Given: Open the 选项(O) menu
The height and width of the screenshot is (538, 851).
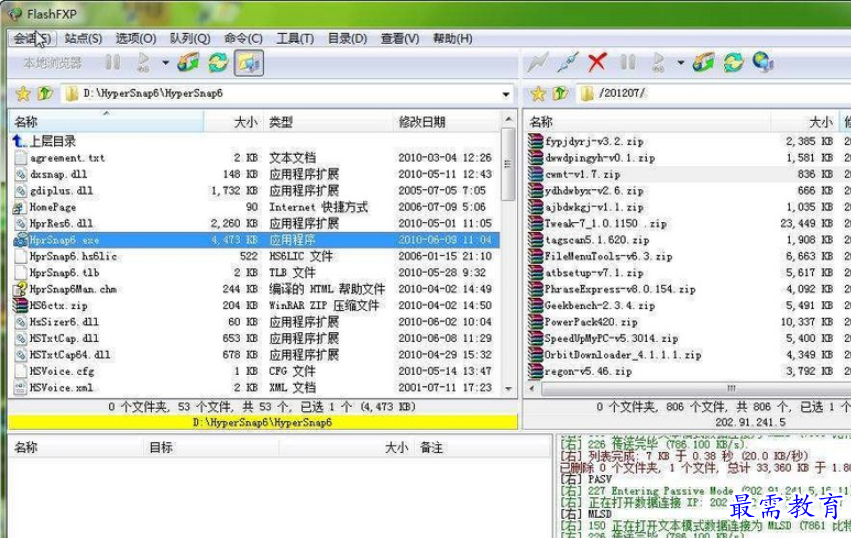Looking at the screenshot, I should pos(136,39).
